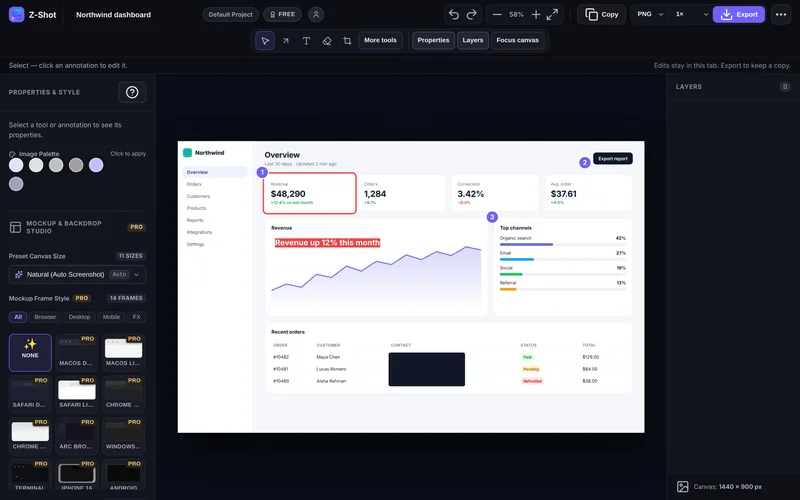
Task: Click the canvas image icon near Canvas size
Action: click(683, 487)
